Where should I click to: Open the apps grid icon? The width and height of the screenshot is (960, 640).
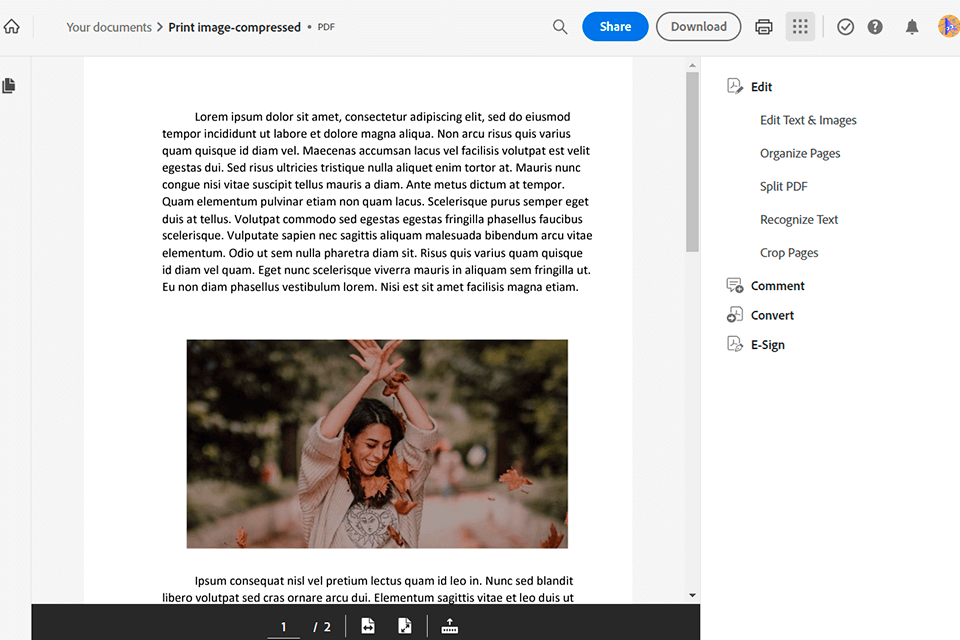[800, 26]
